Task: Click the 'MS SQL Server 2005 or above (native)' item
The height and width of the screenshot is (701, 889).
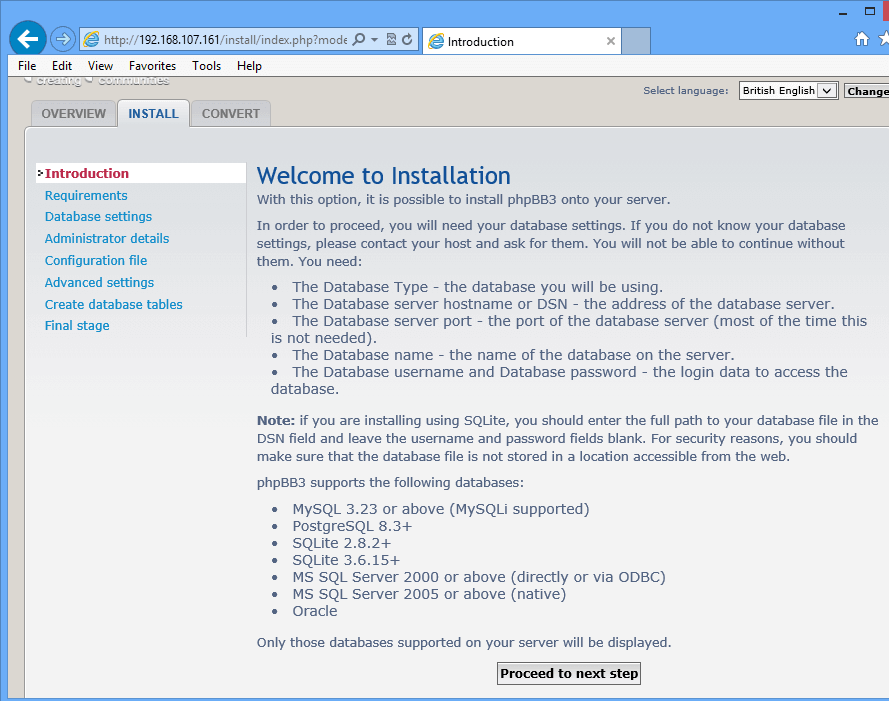Action: (x=429, y=594)
